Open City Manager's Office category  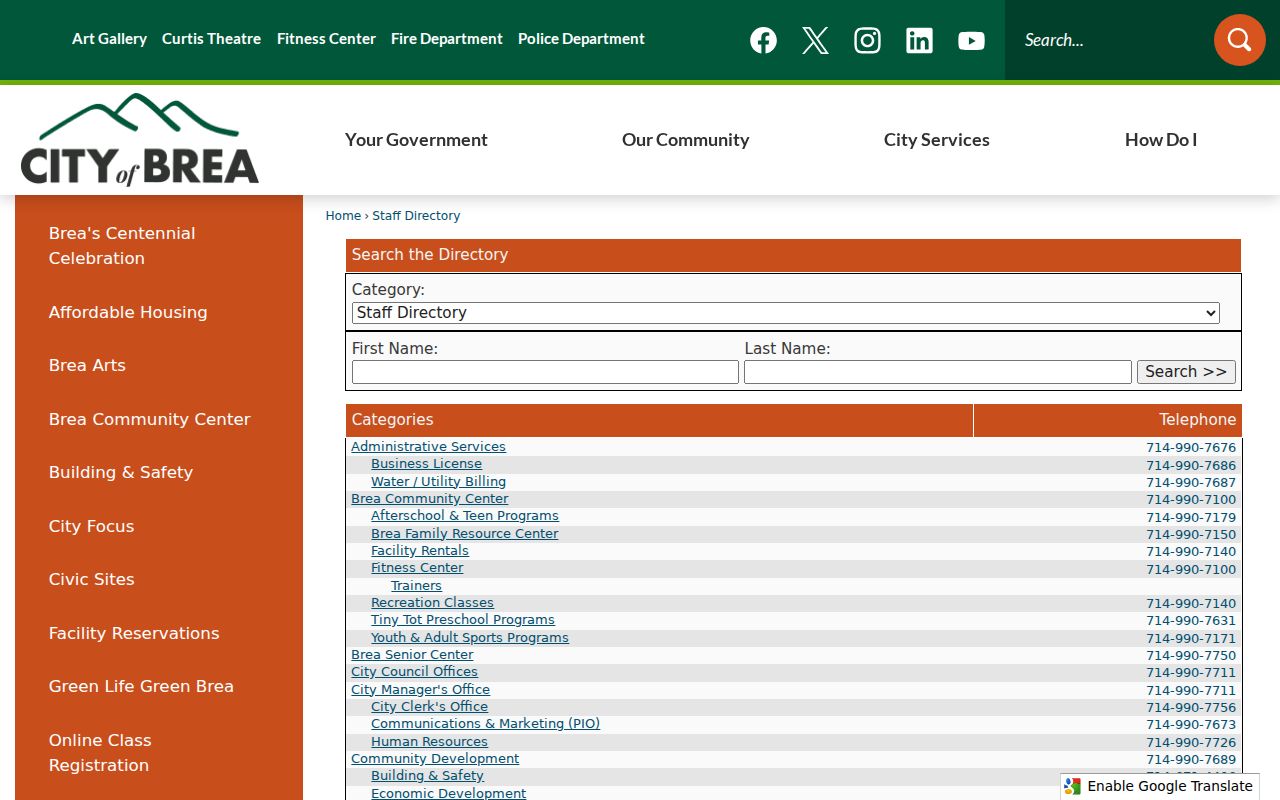(x=420, y=690)
